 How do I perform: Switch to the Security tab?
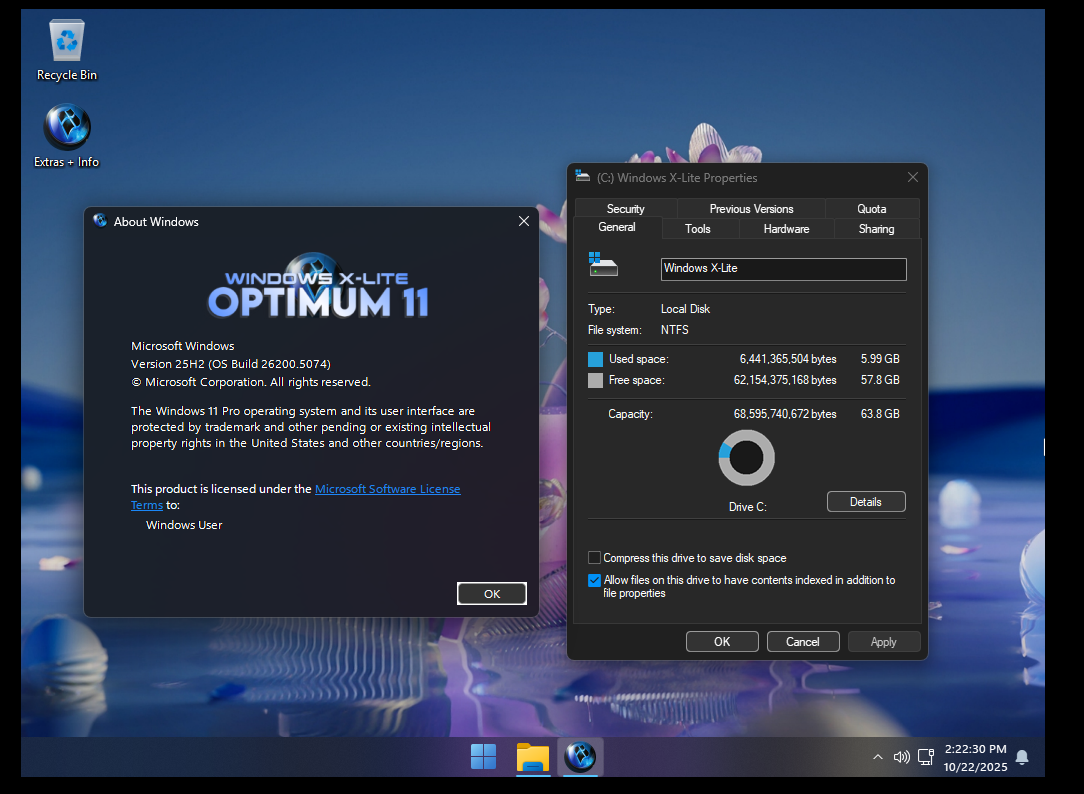click(x=626, y=209)
